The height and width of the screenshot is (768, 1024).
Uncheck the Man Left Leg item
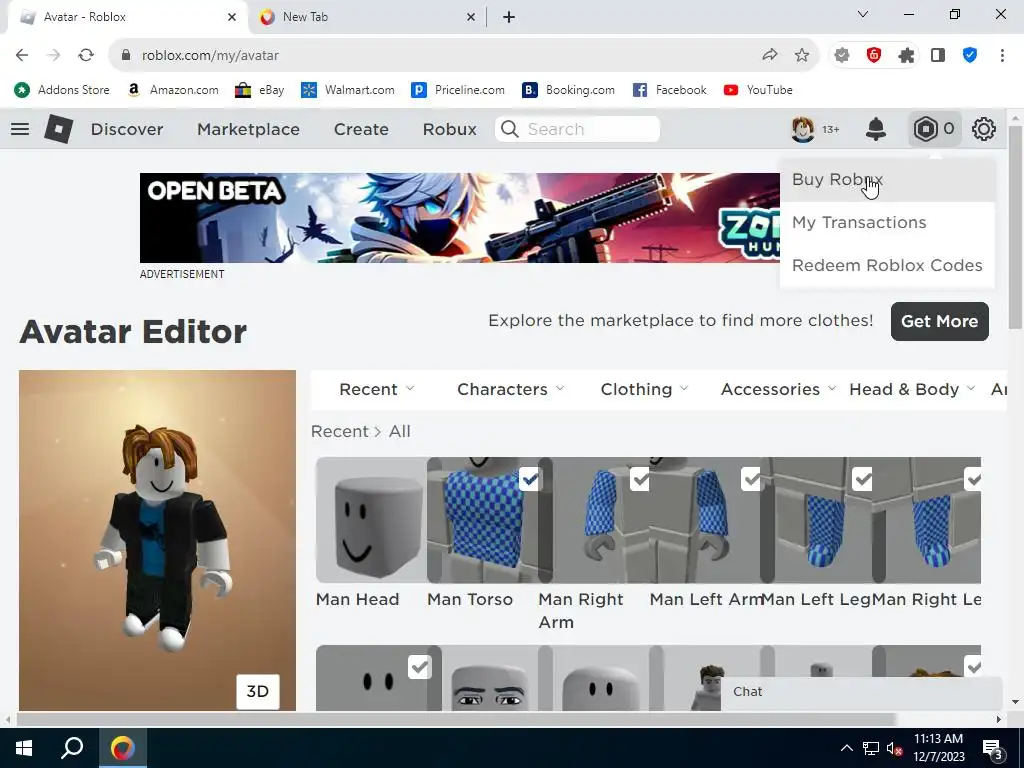pos(863,479)
